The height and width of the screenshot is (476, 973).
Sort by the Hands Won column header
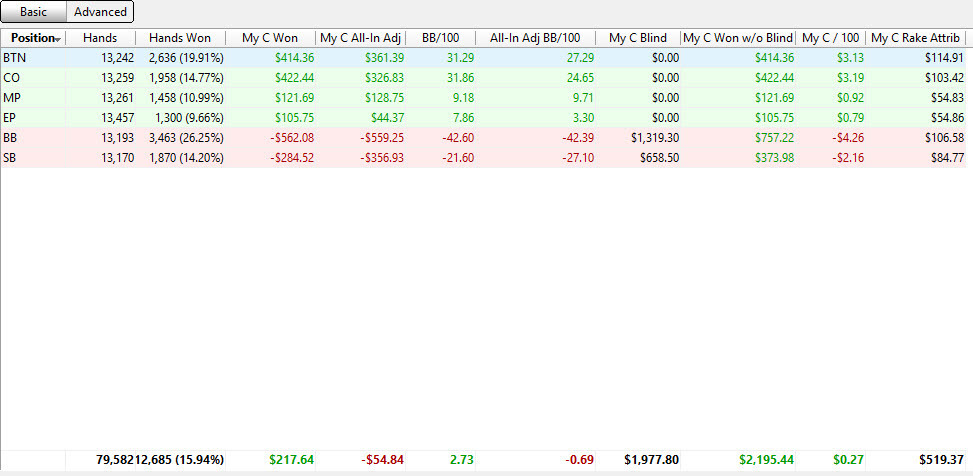pos(180,38)
